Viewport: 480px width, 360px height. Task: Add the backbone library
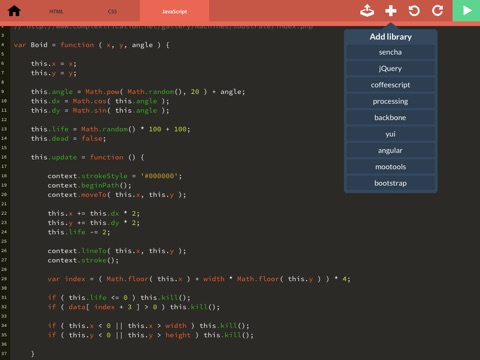click(x=390, y=118)
